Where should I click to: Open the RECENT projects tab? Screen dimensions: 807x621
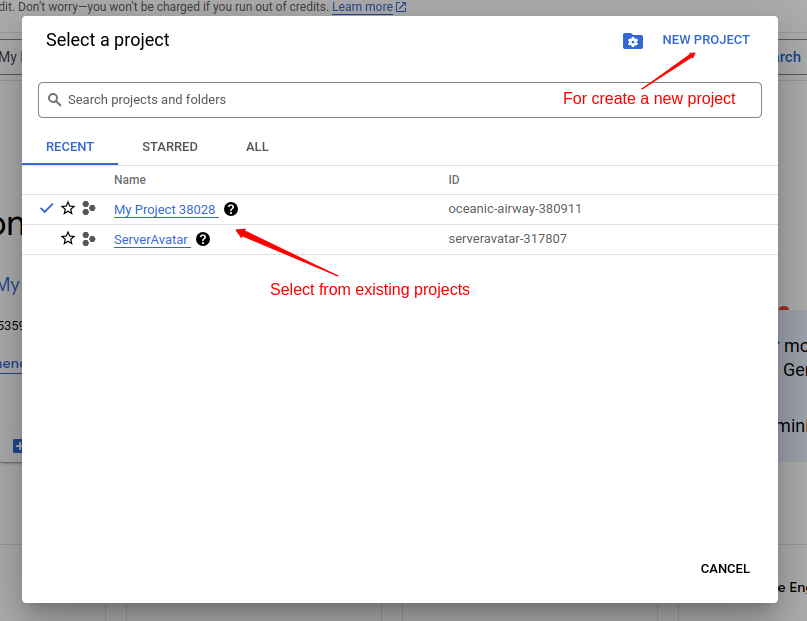tap(69, 146)
